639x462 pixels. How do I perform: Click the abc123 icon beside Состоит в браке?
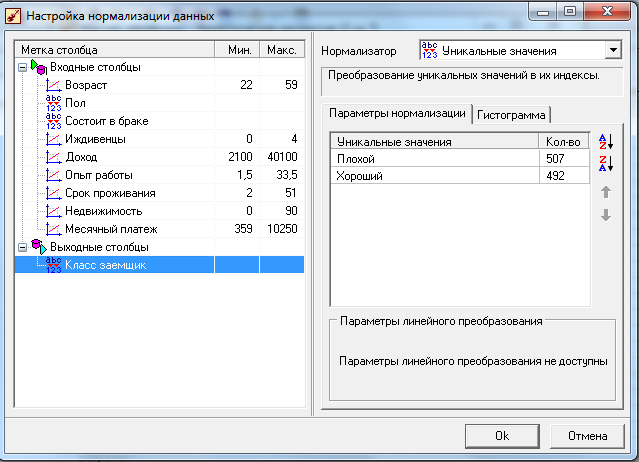(53, 121)
